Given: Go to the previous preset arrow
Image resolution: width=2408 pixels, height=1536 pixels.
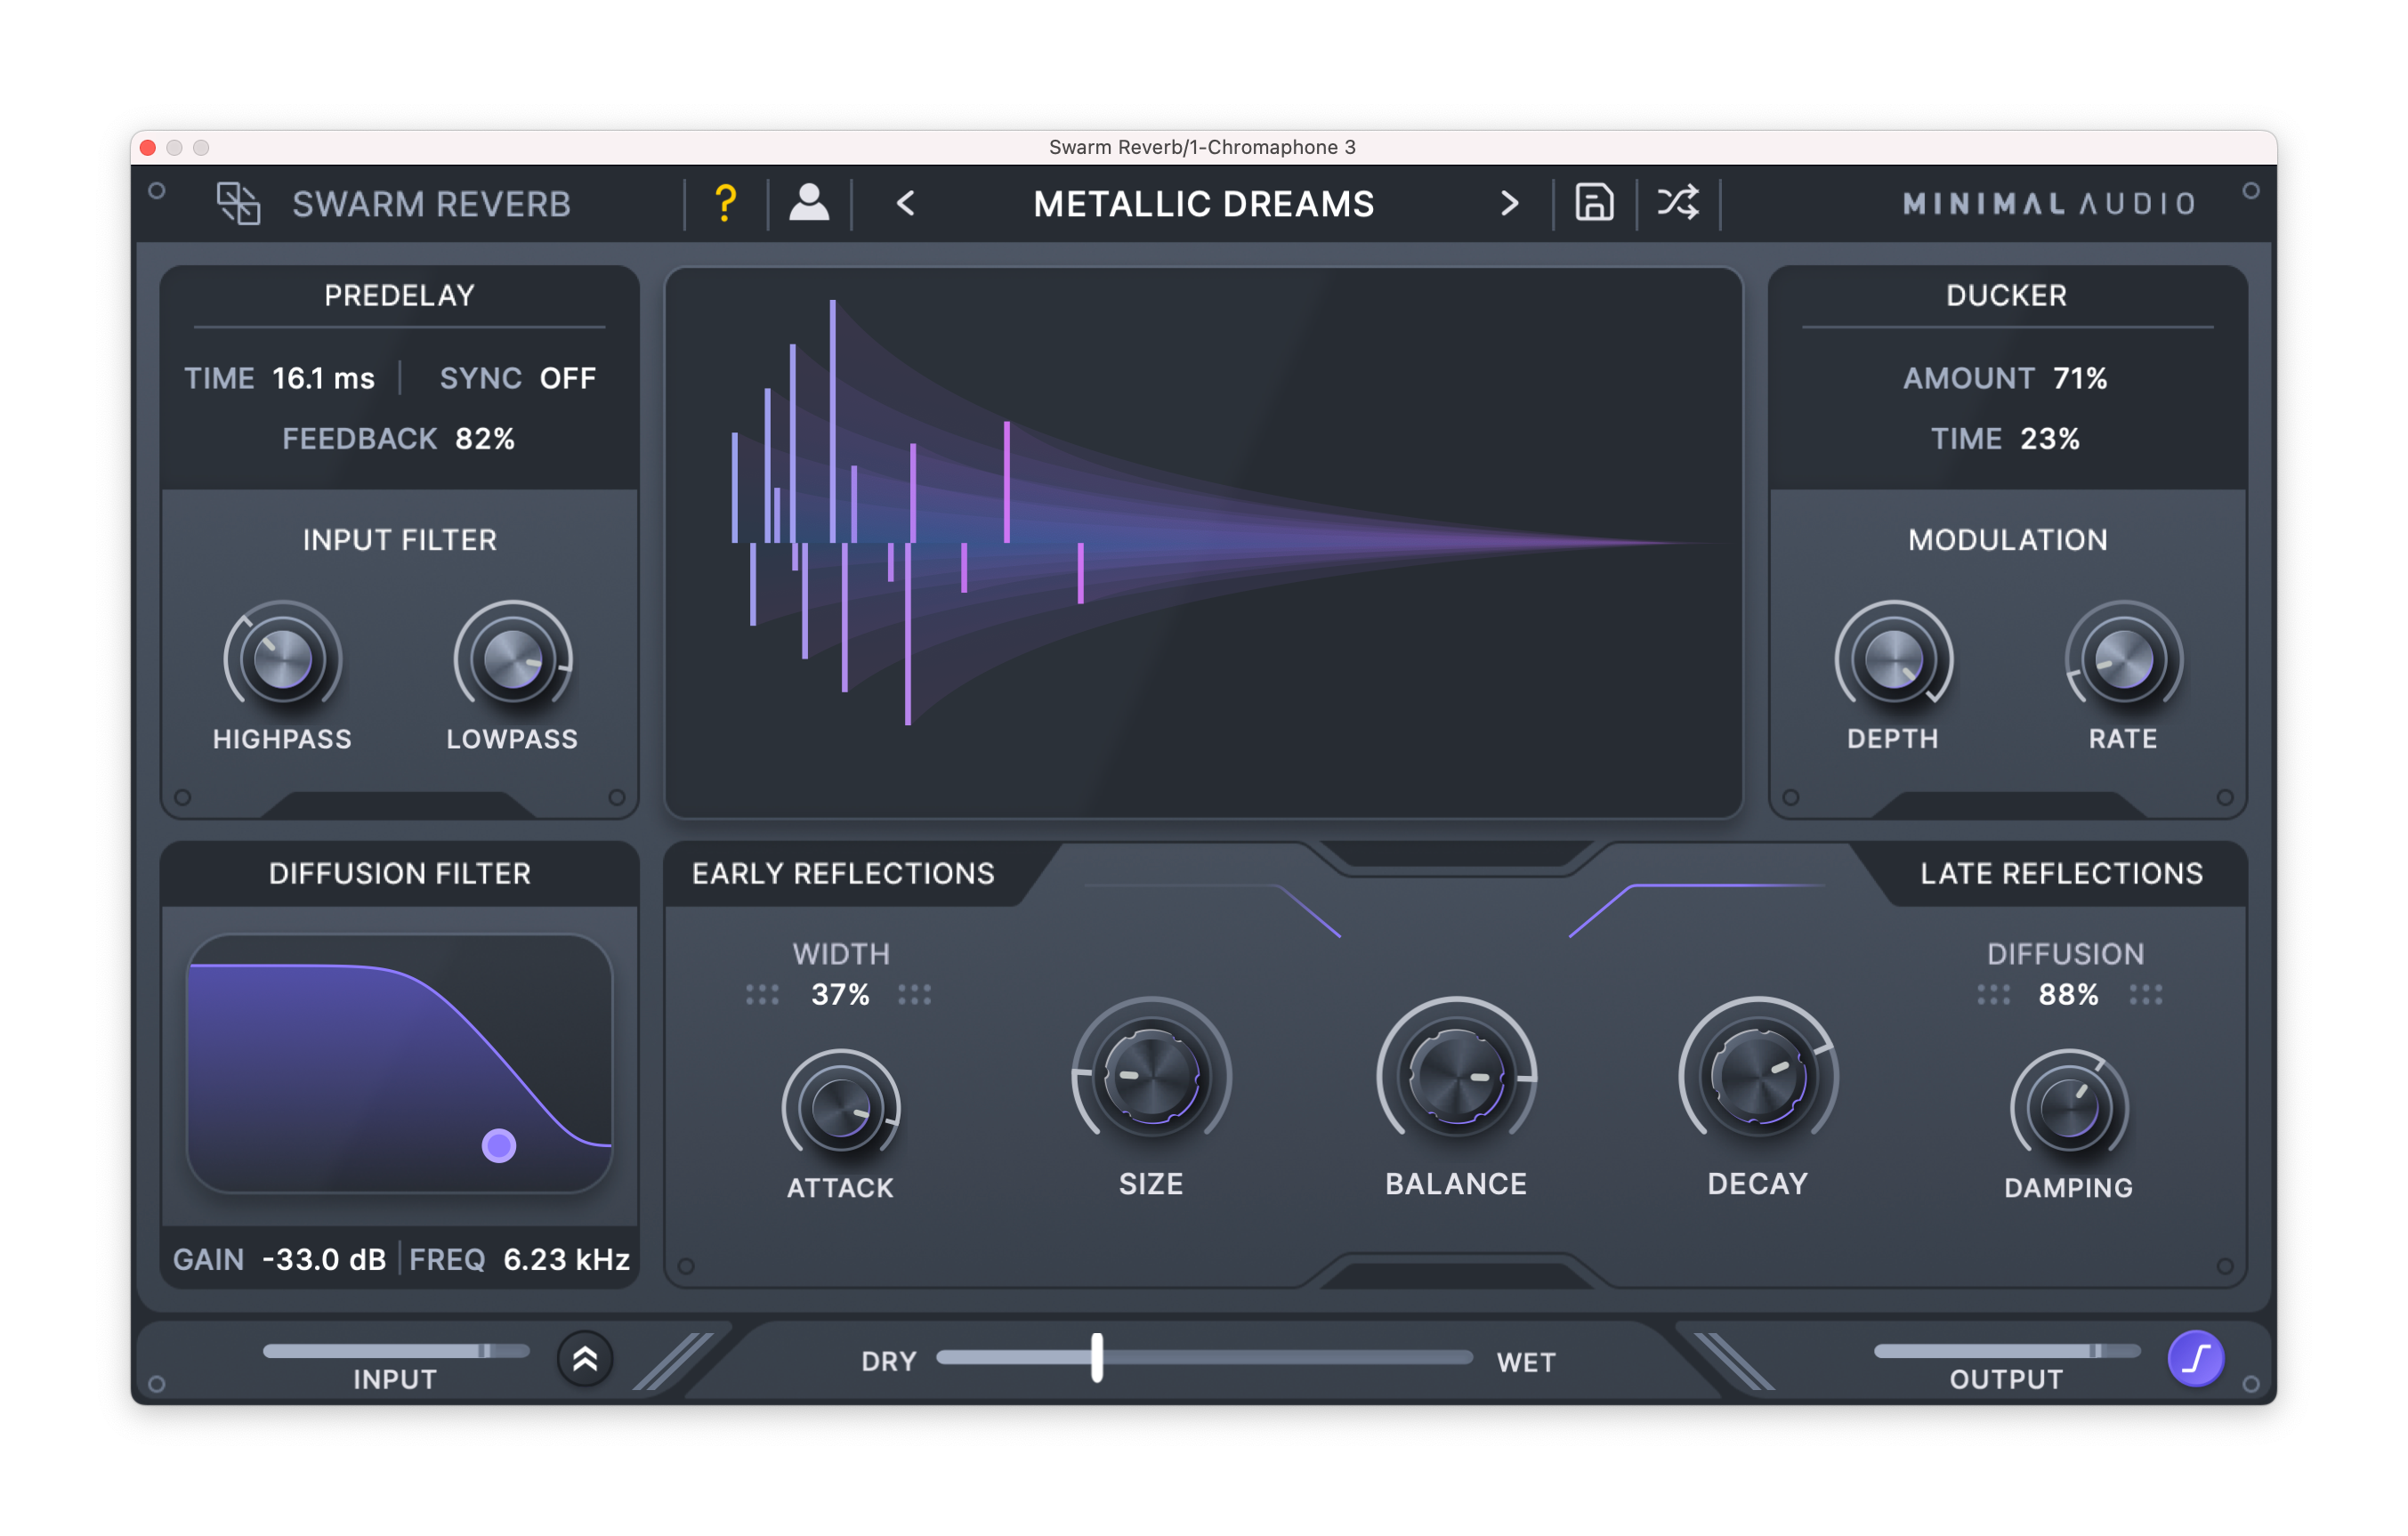Looking at the screenshot, I should pos(906,204).
